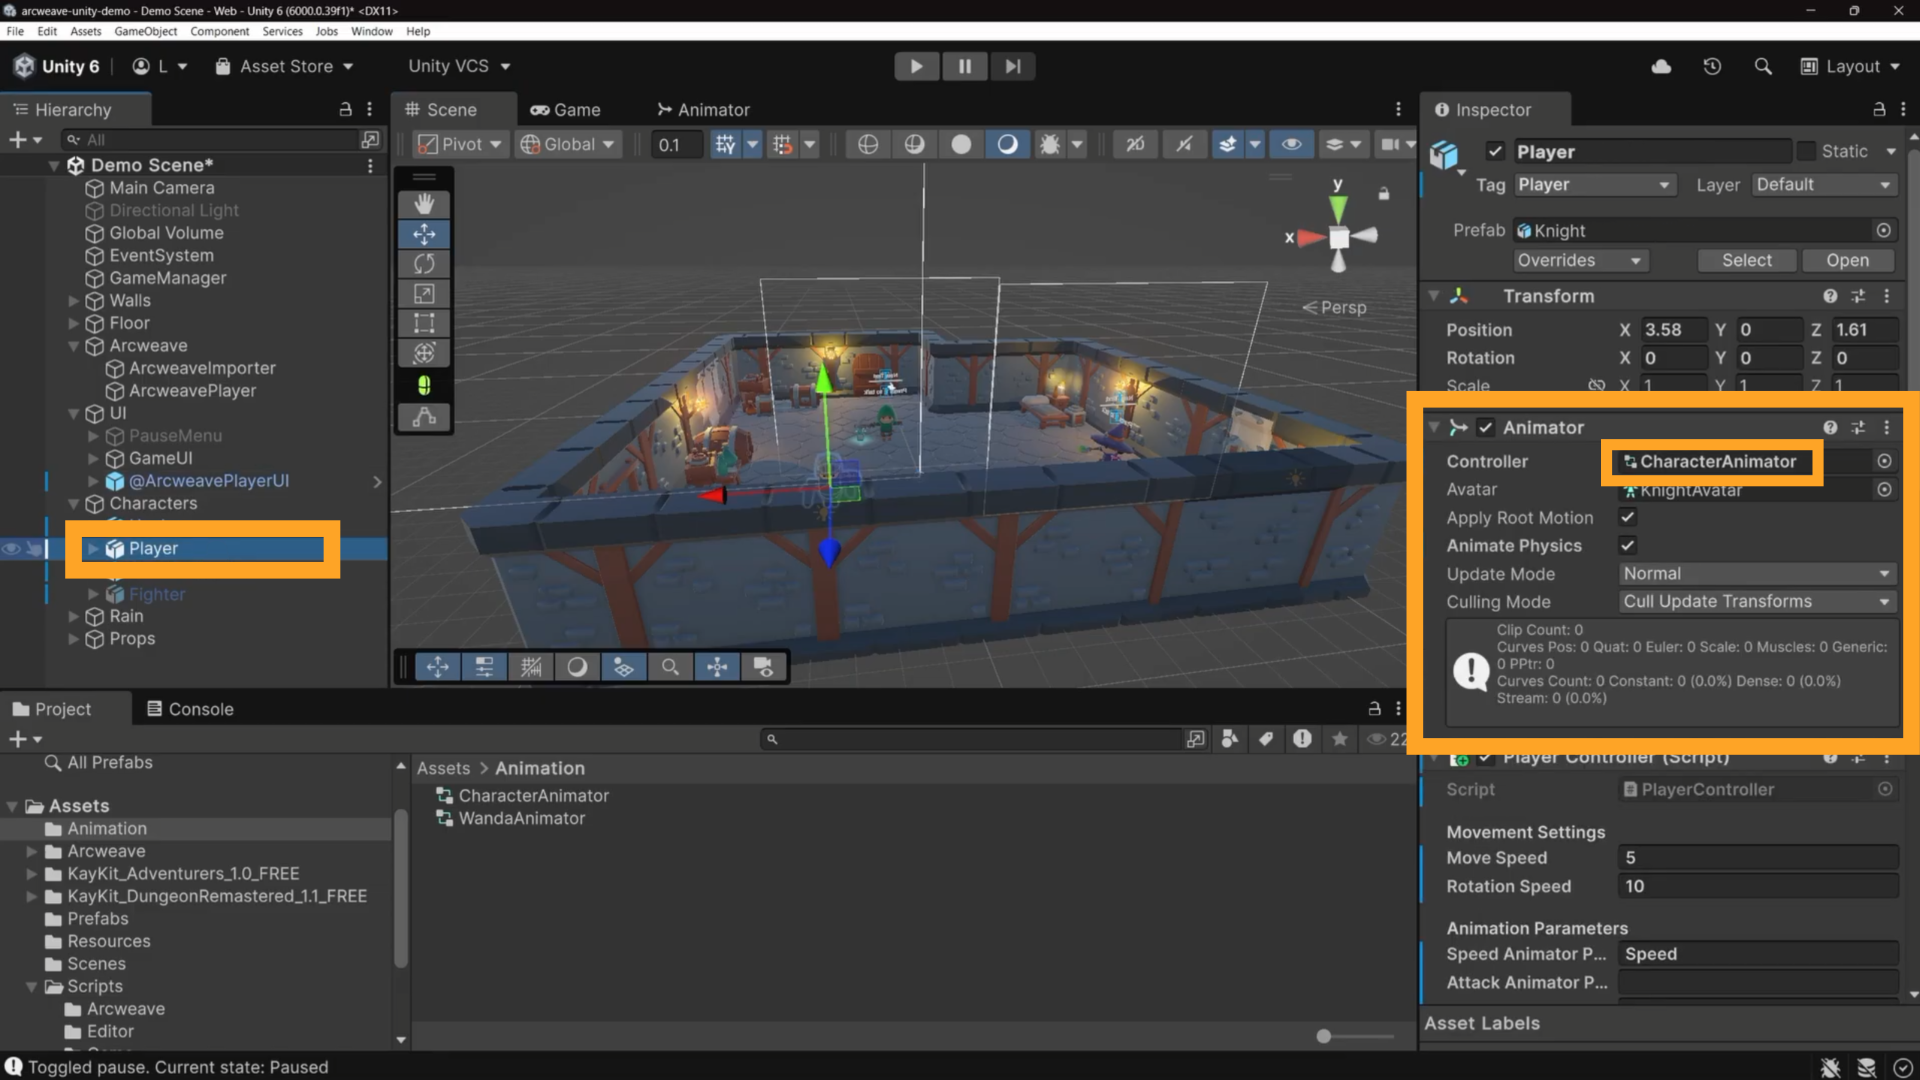The image size is (1920, 1080).
Task: Open Unity cloud services icon
Action: [x=1661, y=66]
